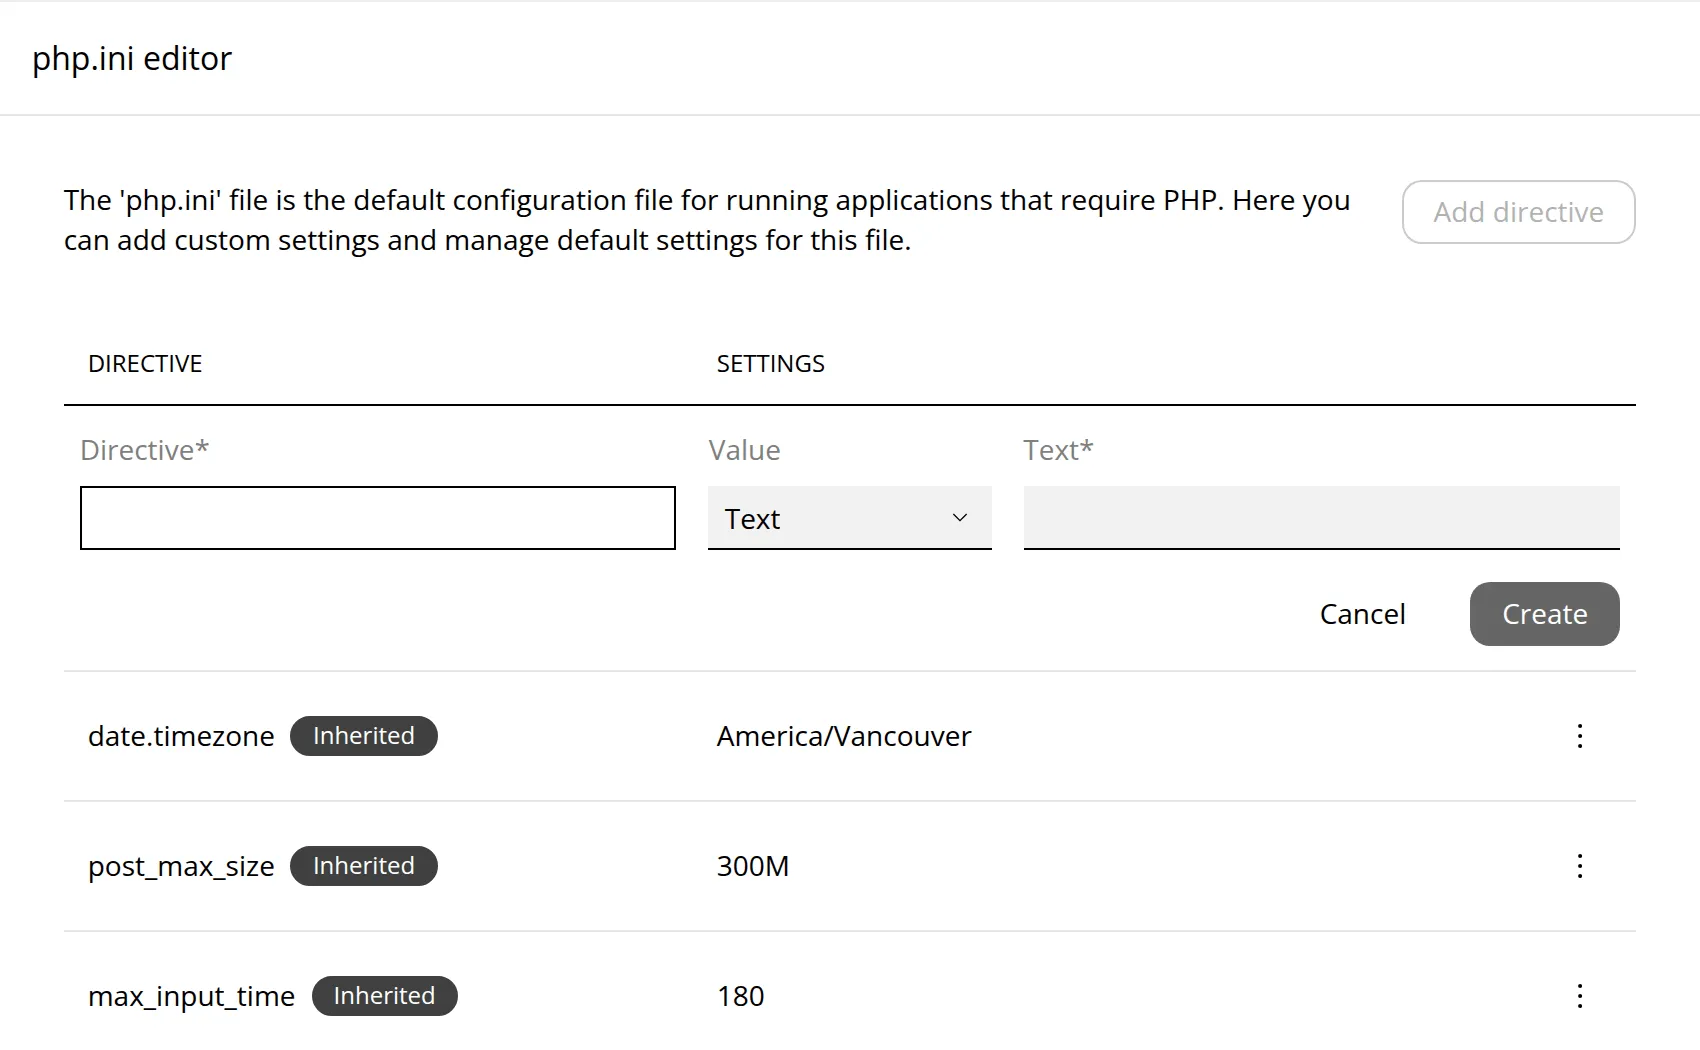Open the three-dot menu for post_max_size
1700x1050 pixels.
point(1580,866)
